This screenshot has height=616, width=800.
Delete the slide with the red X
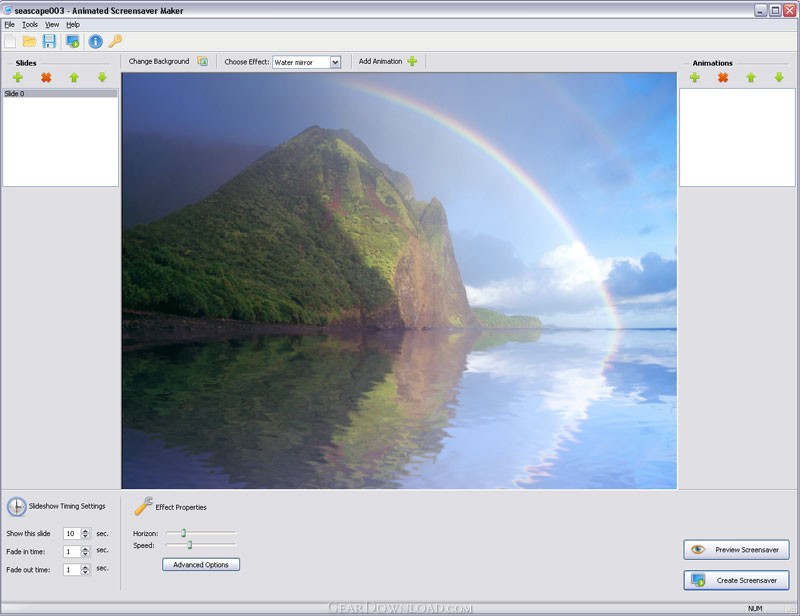coord(46,78)
